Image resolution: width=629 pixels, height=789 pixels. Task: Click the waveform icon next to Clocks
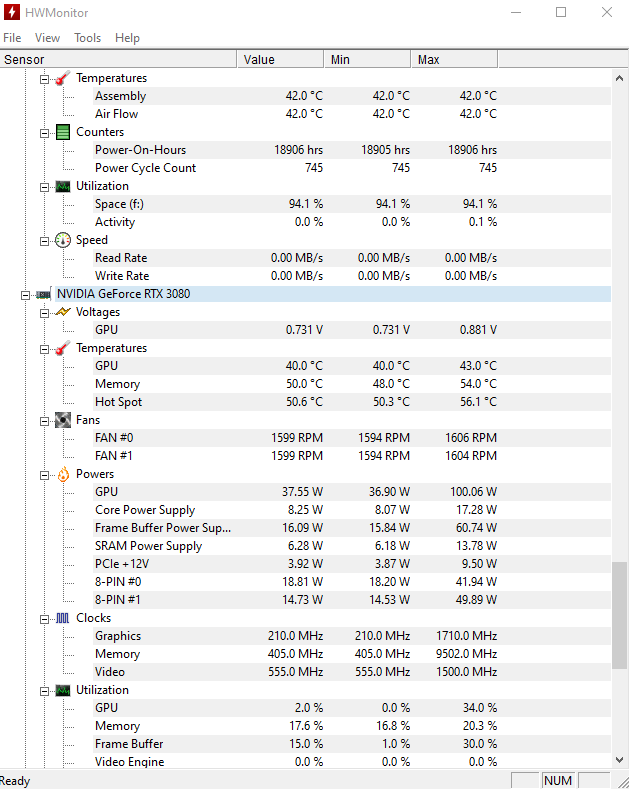point(63,618)
